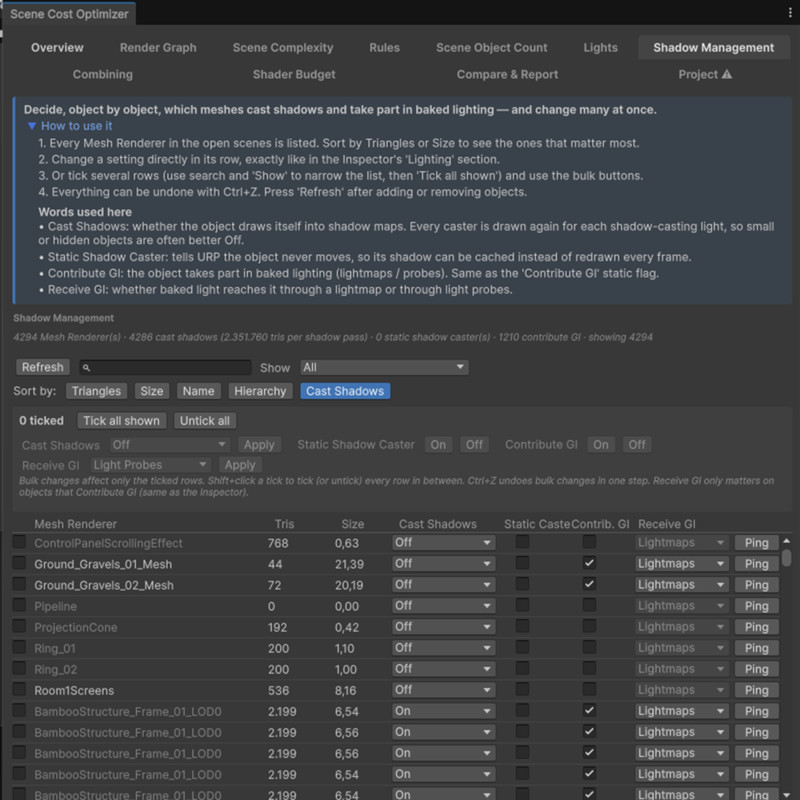Toggle Contrib. GI for Ground_Gravels_02_Mesh
Image resolution: width=800 pixels, height=800 pixels.
click(x=589, y=584)
